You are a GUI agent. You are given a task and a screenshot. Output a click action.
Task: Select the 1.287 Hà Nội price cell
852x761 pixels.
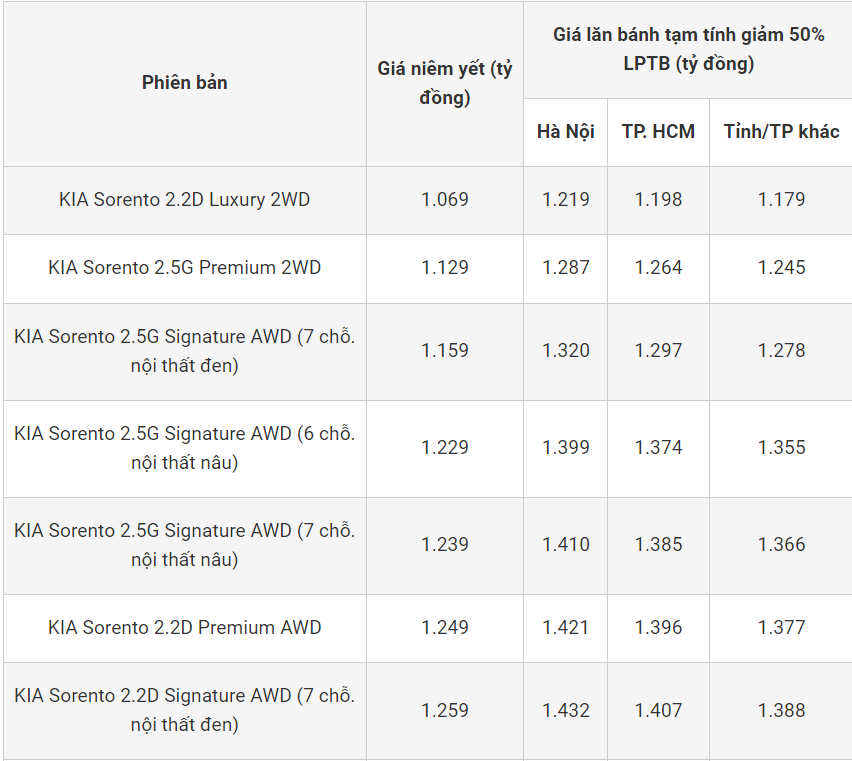click(x=566, y=267)
